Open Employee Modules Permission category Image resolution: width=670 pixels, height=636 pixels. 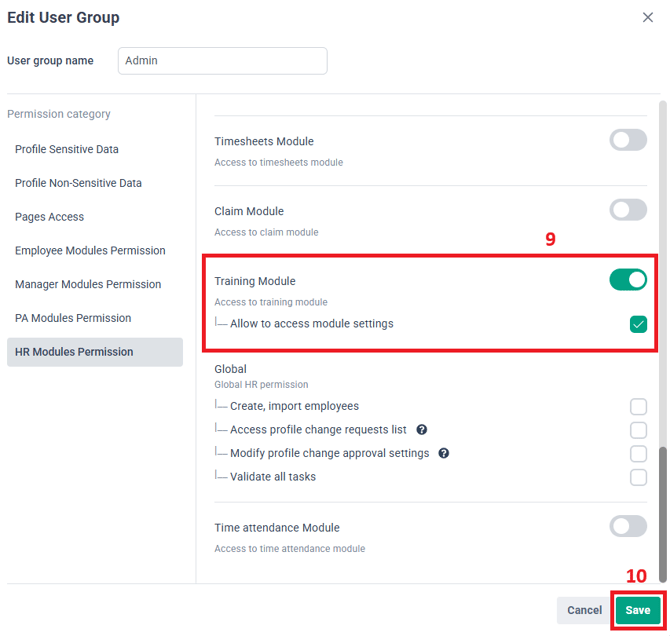tap(90, 251)
